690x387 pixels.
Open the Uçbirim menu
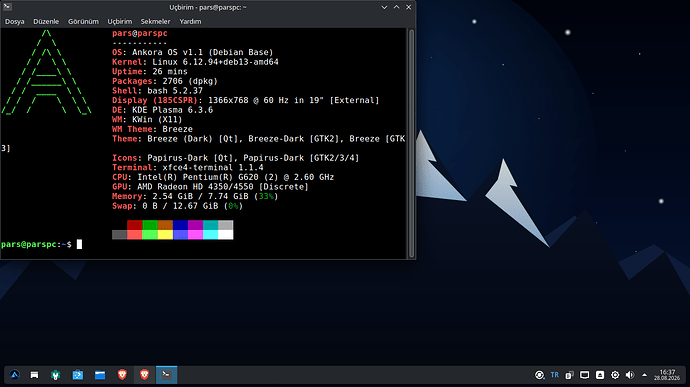[x=120, y=21]
